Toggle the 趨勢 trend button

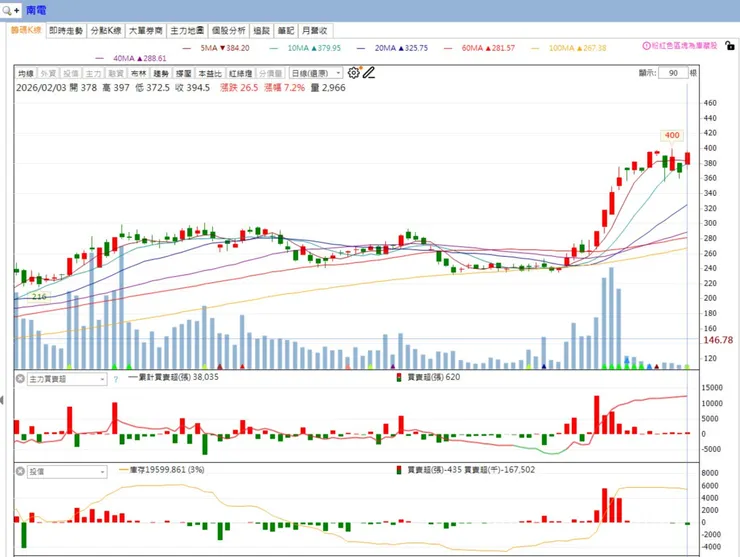[161, 73]
